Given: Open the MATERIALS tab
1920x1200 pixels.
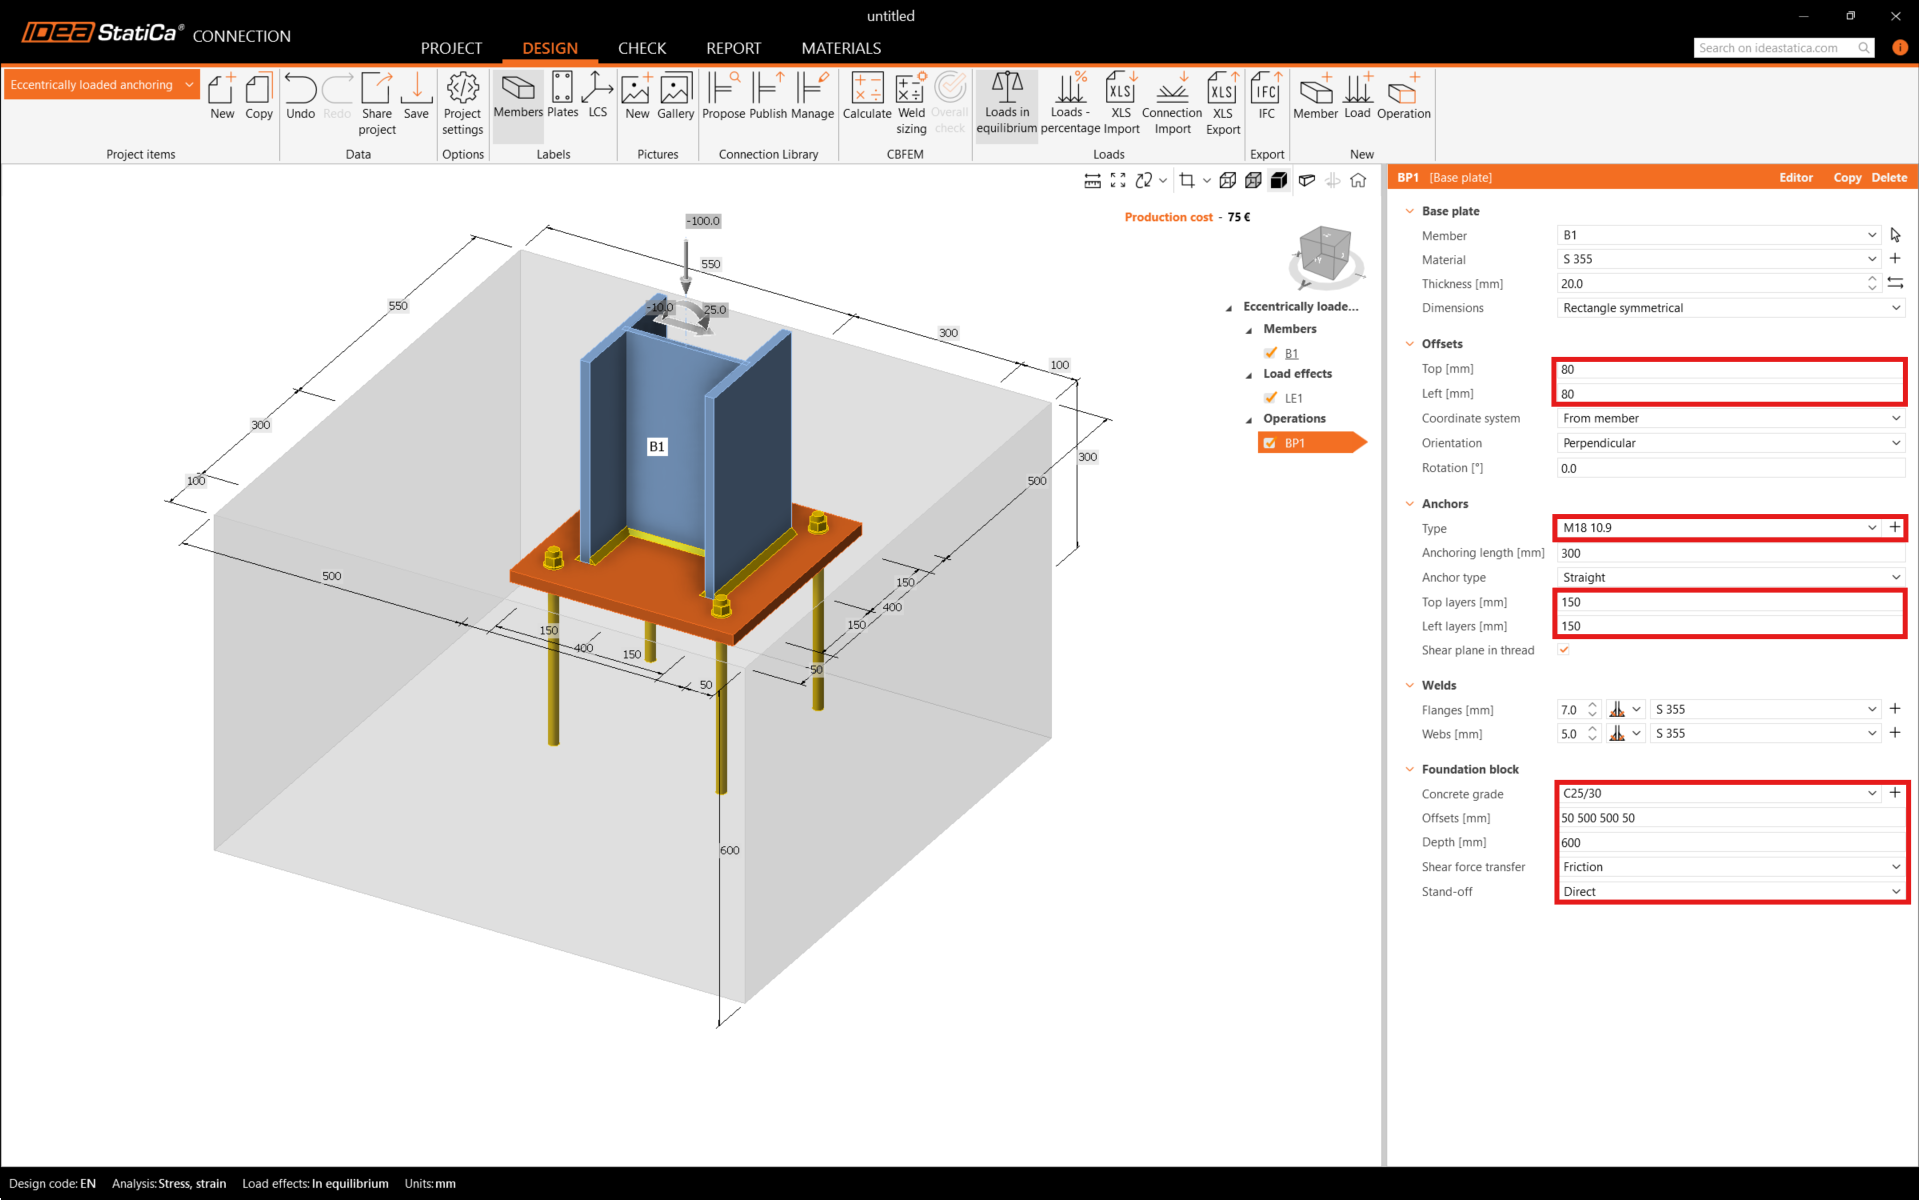Looking at the screenshot, I should click(x=840, y=48).
